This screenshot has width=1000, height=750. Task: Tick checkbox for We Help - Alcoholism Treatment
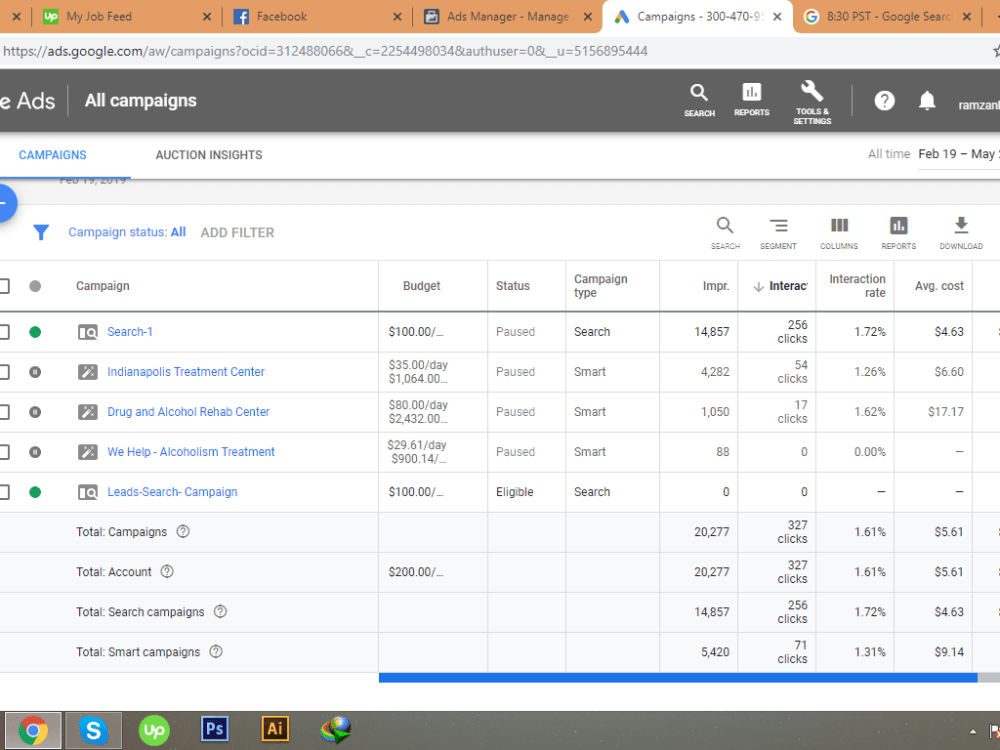(x=4, y=452)
